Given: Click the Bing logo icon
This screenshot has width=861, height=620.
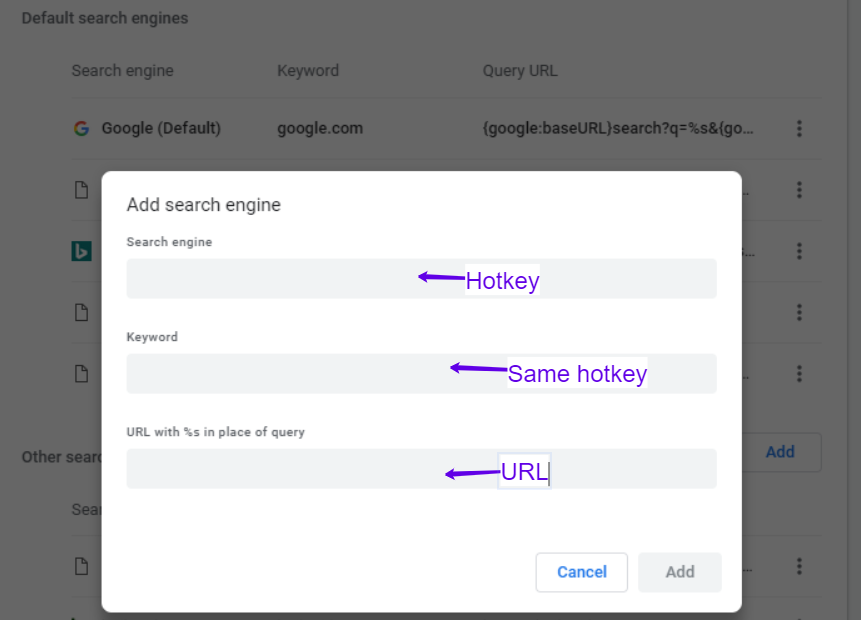Looking at the screenshot, I should (x=81, y=251).
